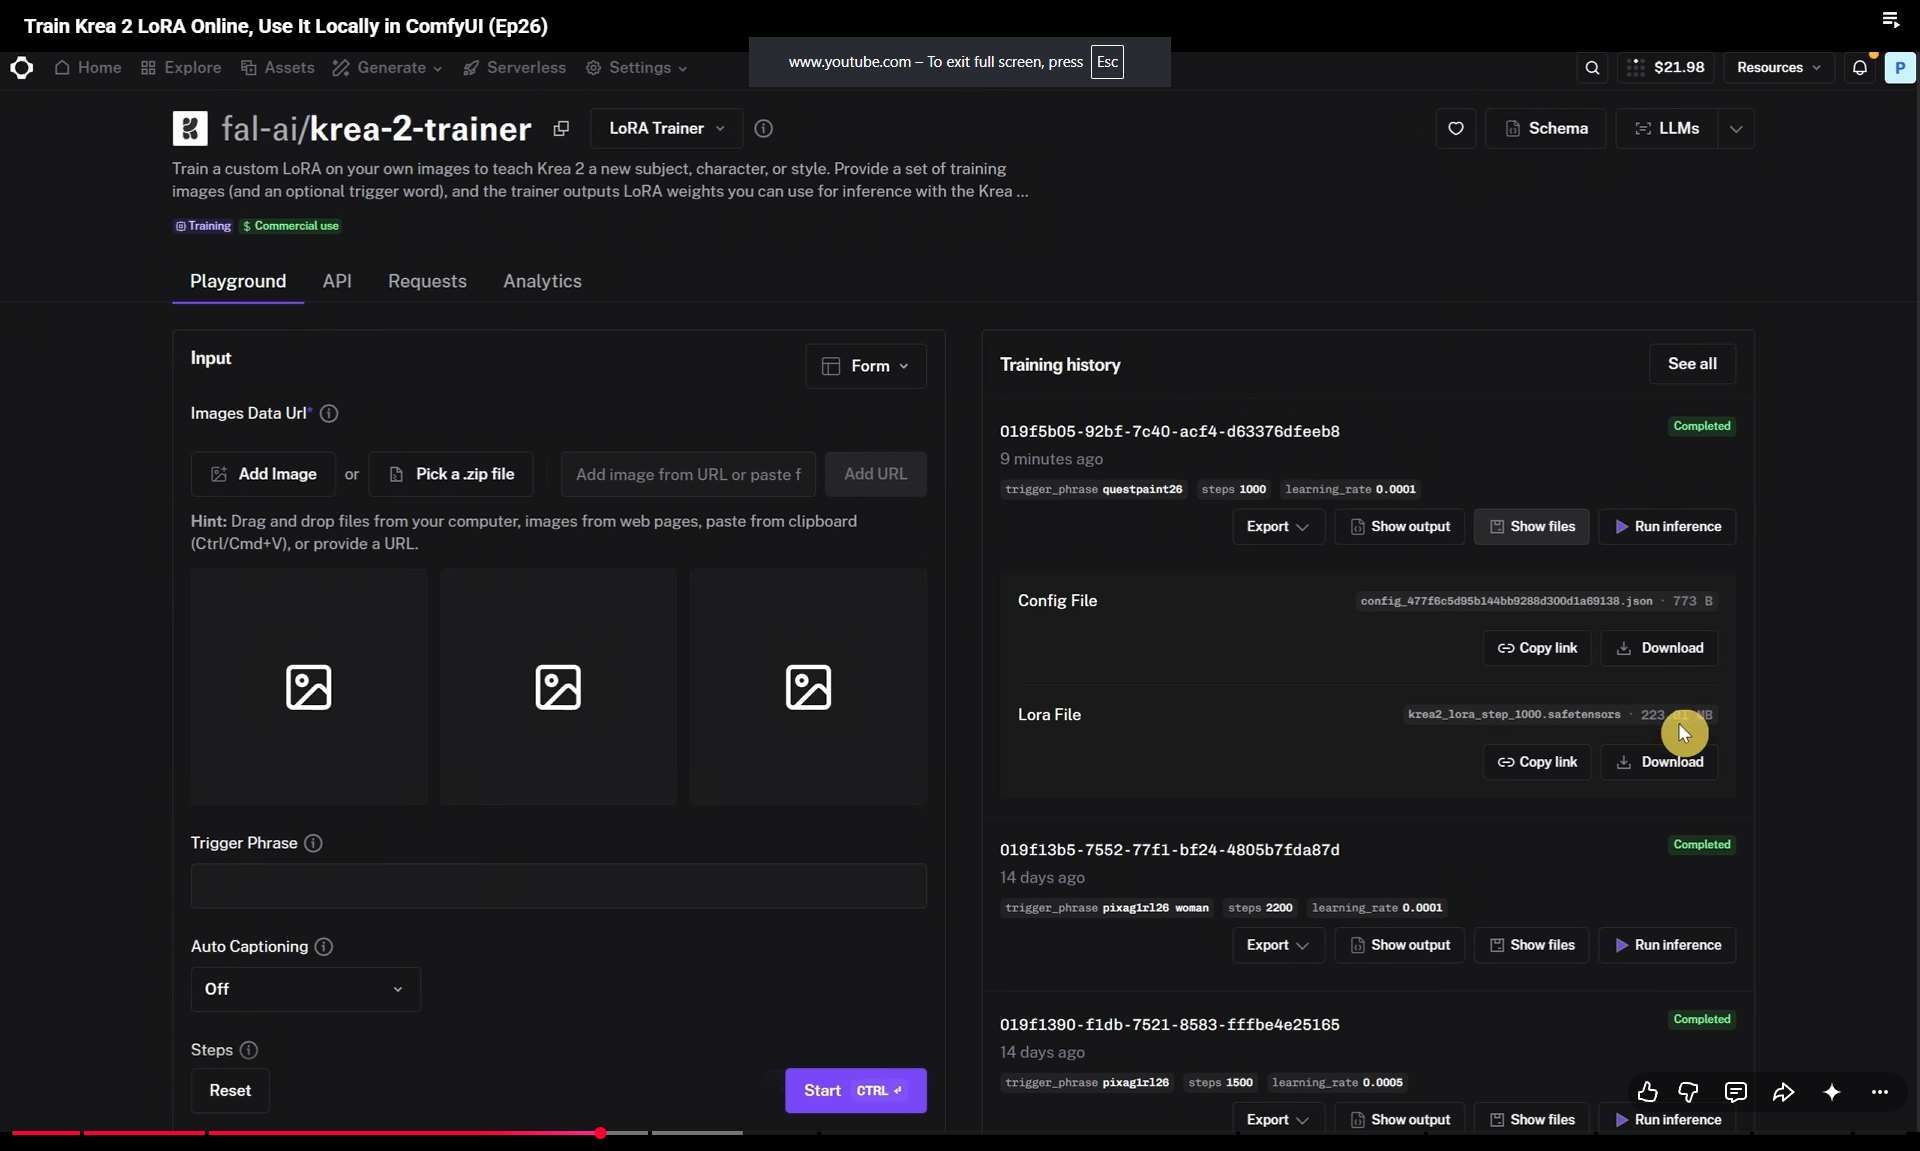Dislike the video with thumbs down
The image size is (1920, 1151).
pyautogui.click(x=1689, y=1092)
